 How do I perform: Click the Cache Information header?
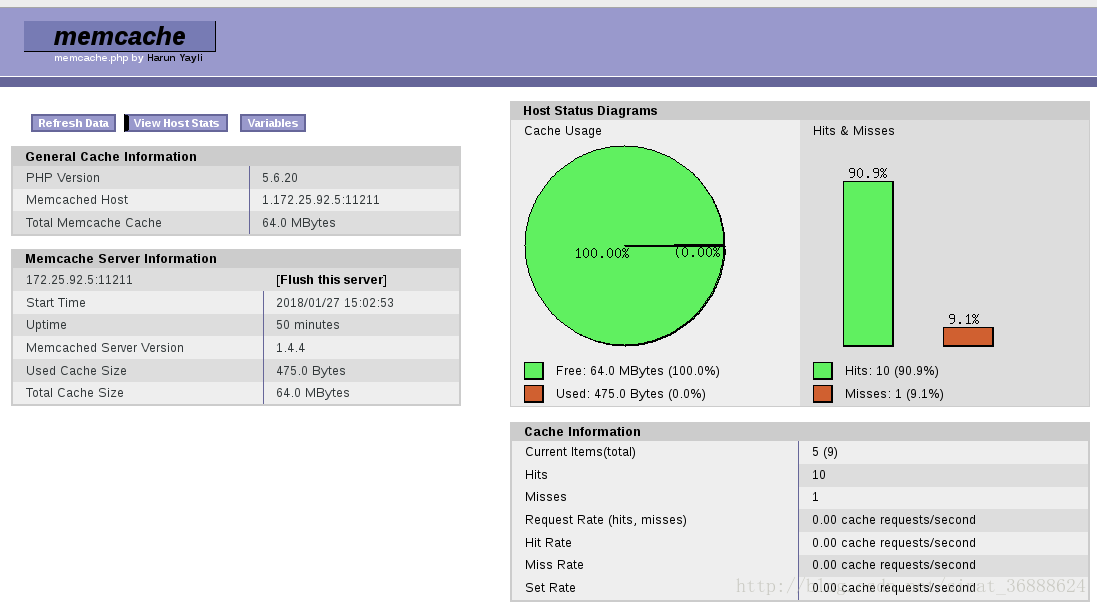[x=800, y=432]
